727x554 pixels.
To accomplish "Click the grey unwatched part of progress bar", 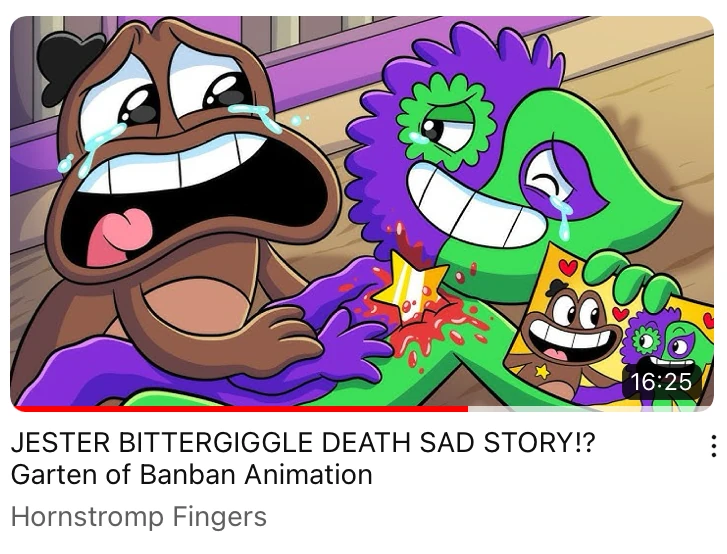I will tap(589, 408).
